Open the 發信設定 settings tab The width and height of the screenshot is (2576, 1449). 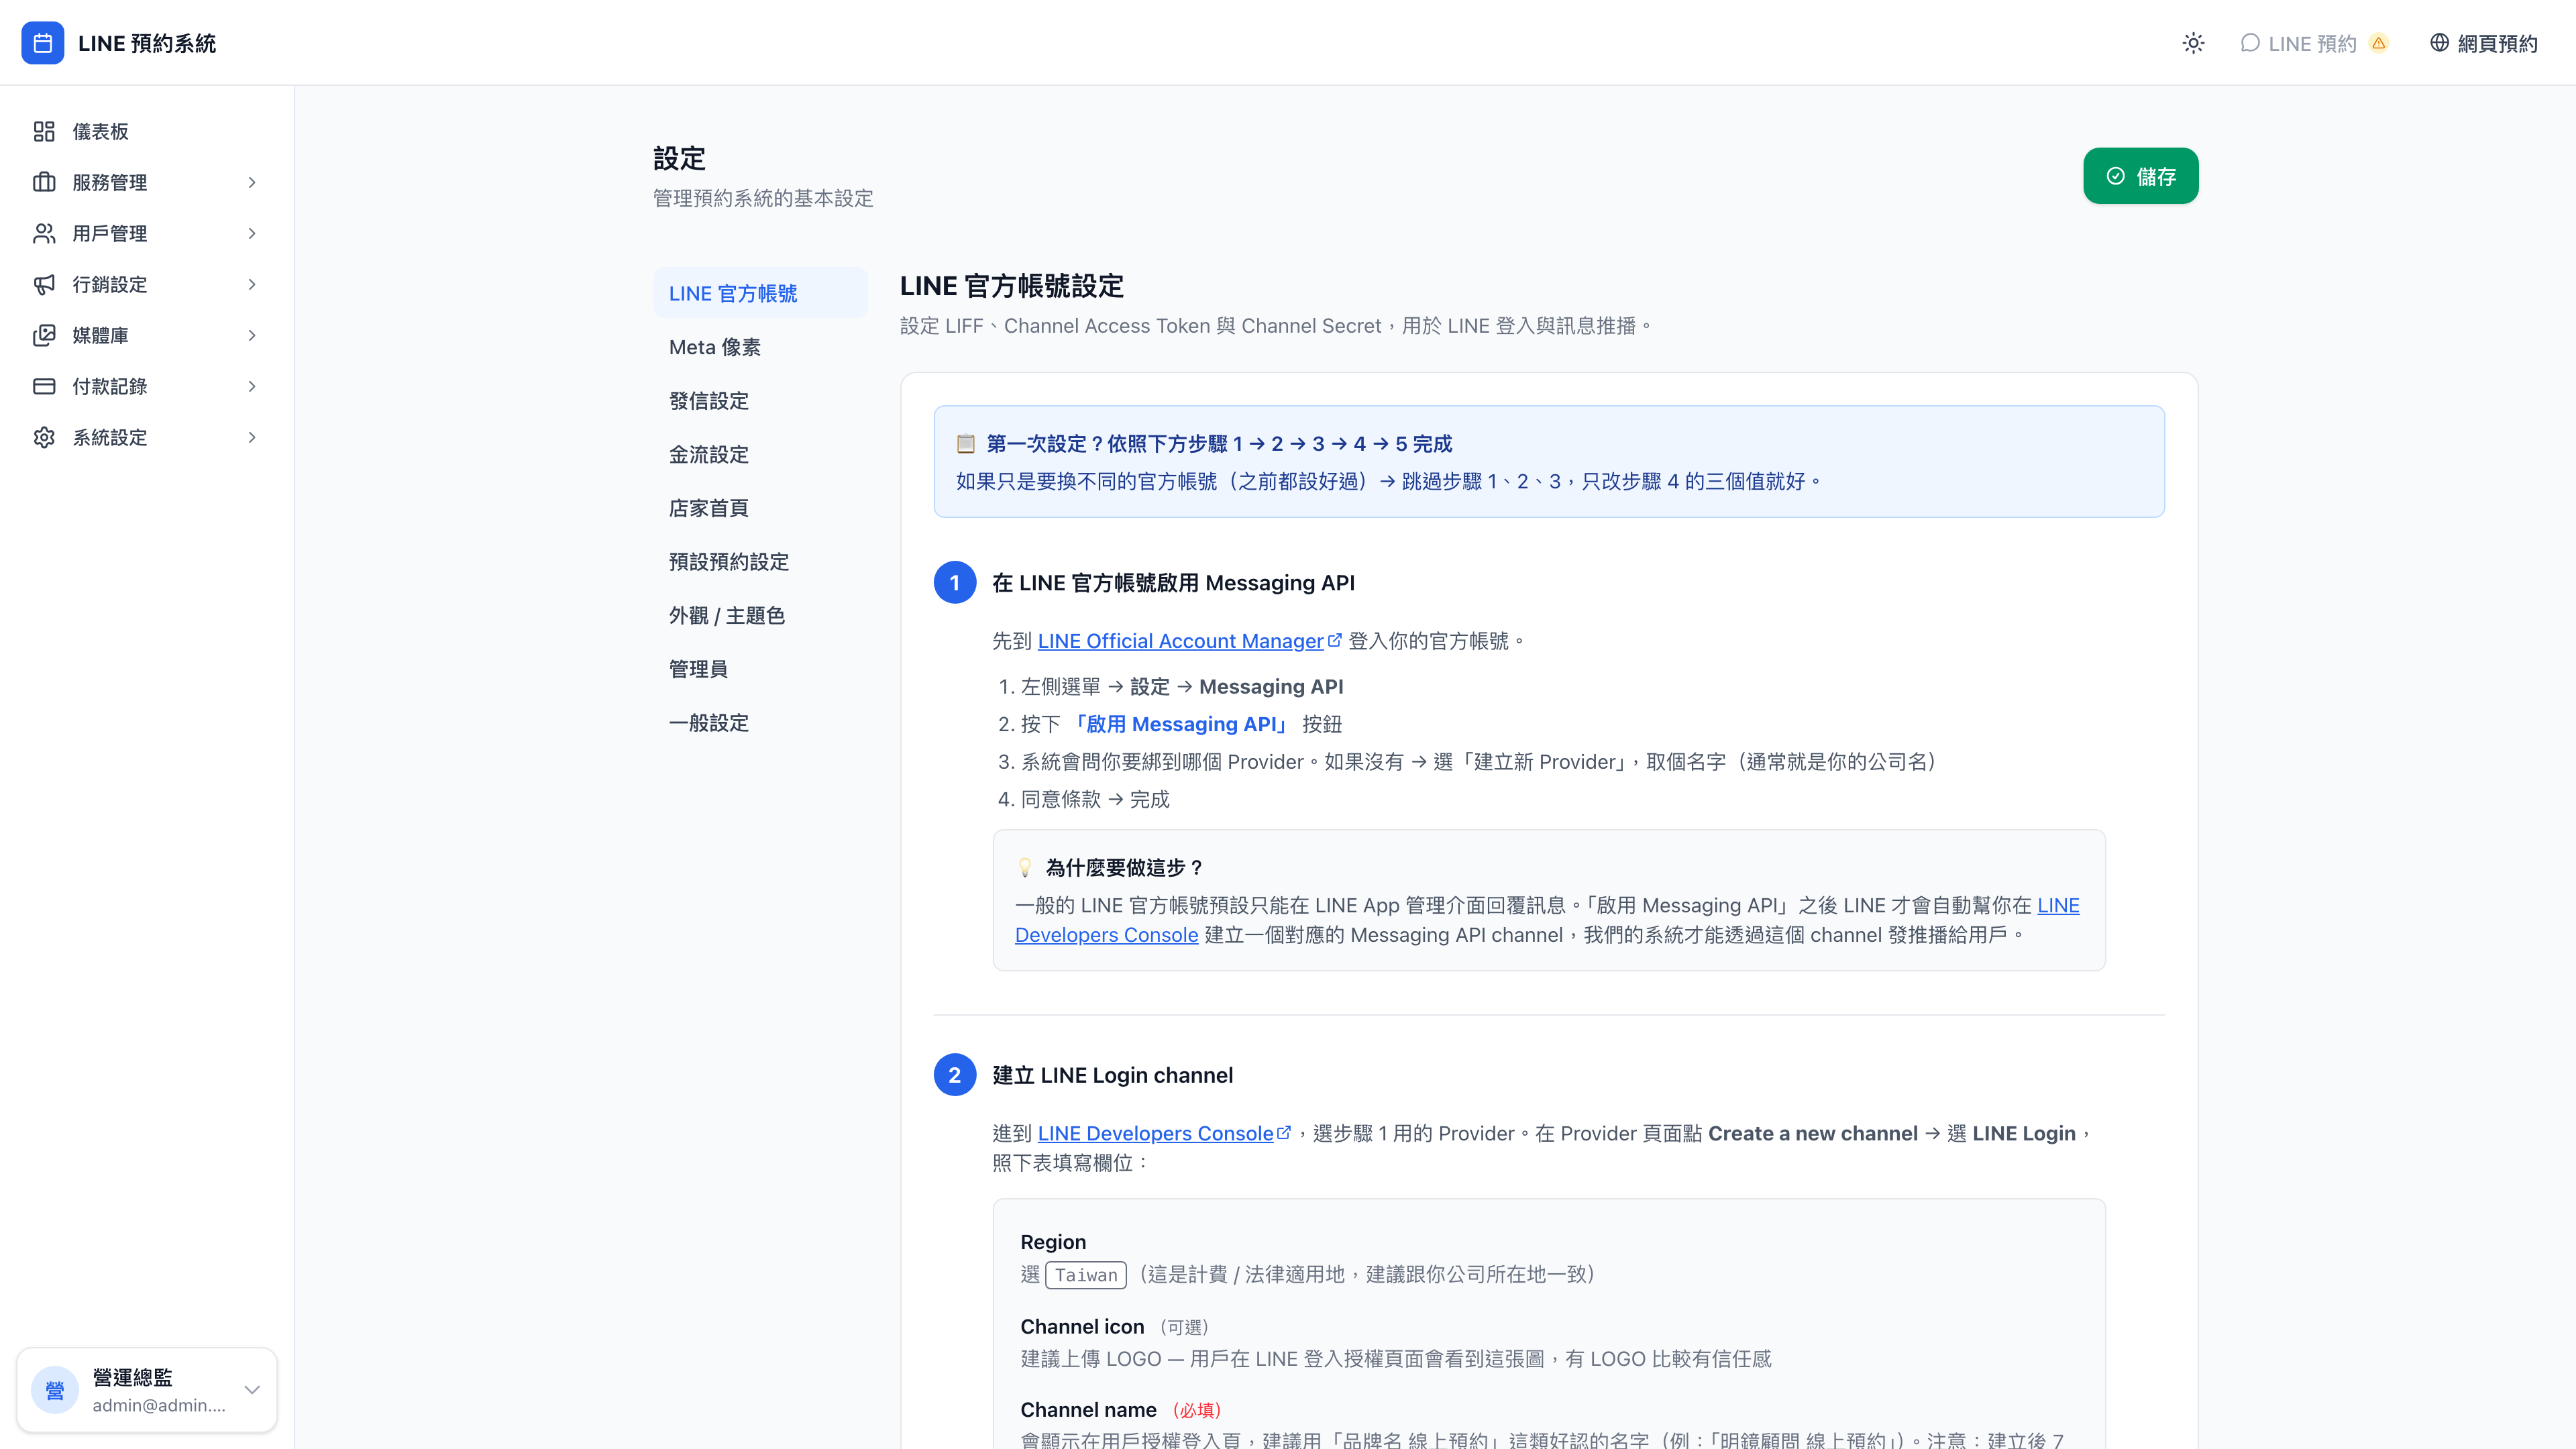point(760,400)
